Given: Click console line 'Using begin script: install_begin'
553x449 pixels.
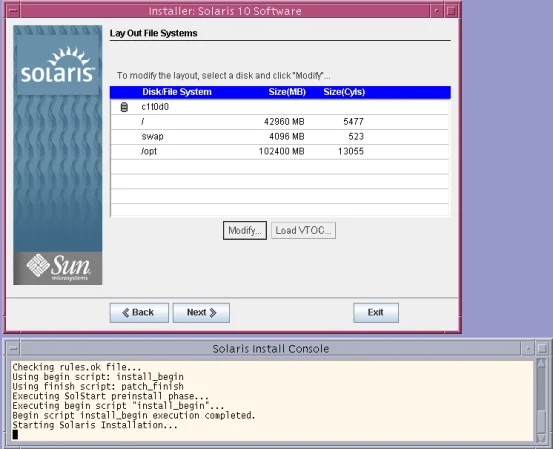Looking at the screenshot, I should [98, 377].
